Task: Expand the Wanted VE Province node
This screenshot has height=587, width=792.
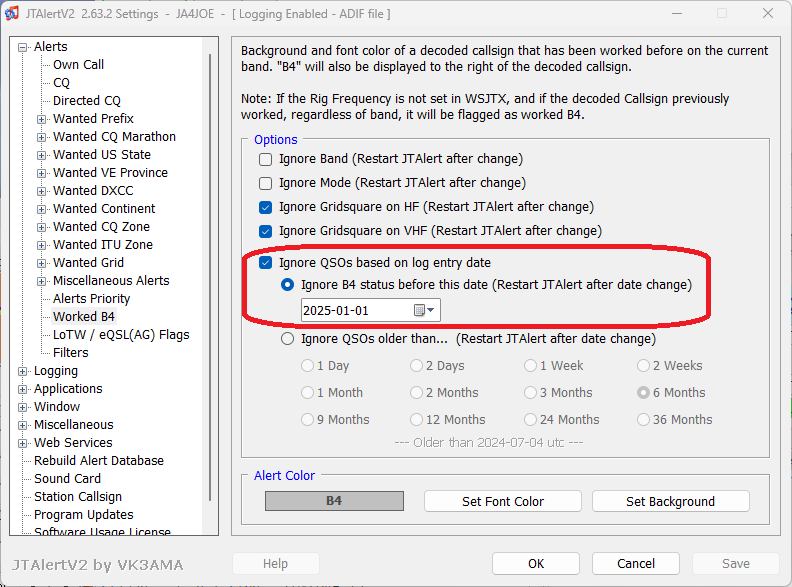Action: tap(41, 173)
